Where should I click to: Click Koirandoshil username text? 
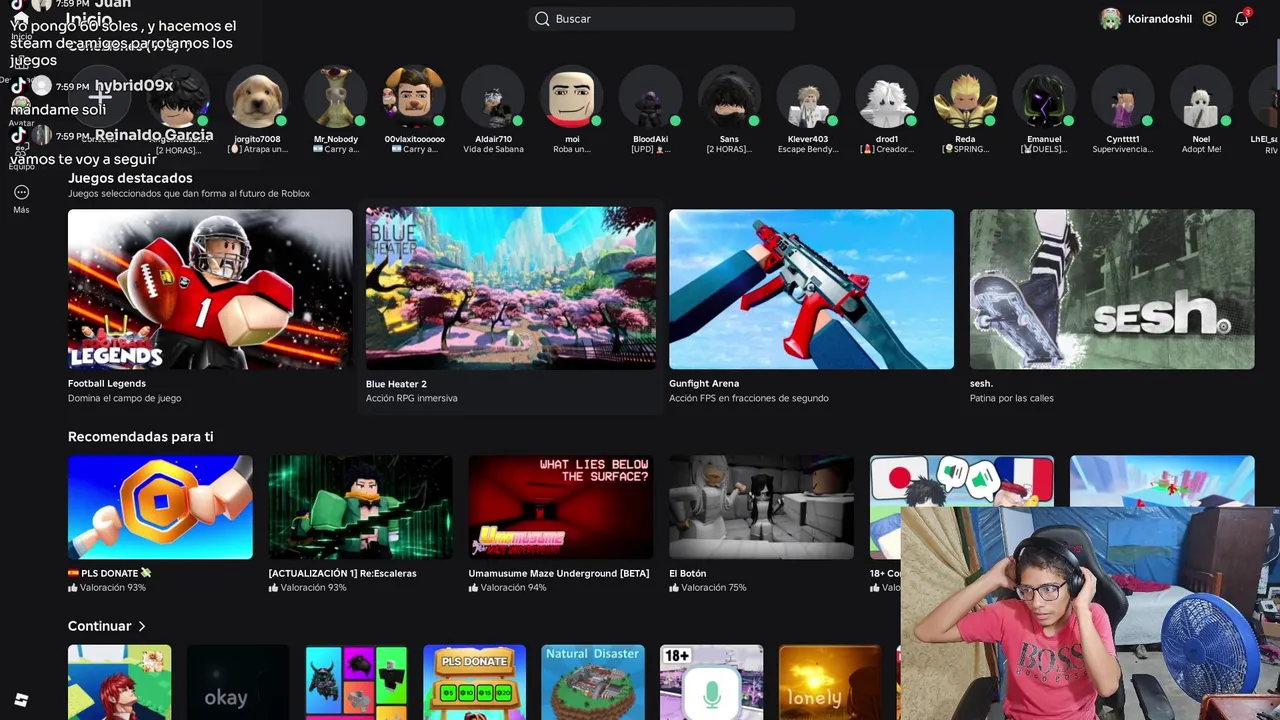pyautogui.click(x=1160, y=19)
